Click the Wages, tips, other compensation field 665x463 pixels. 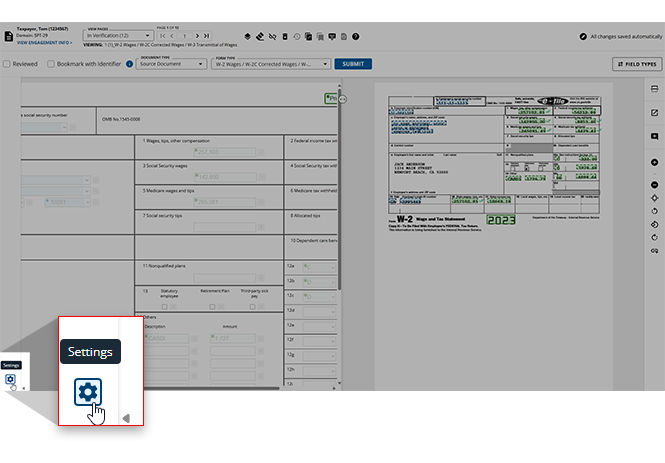tap(225, 151)
